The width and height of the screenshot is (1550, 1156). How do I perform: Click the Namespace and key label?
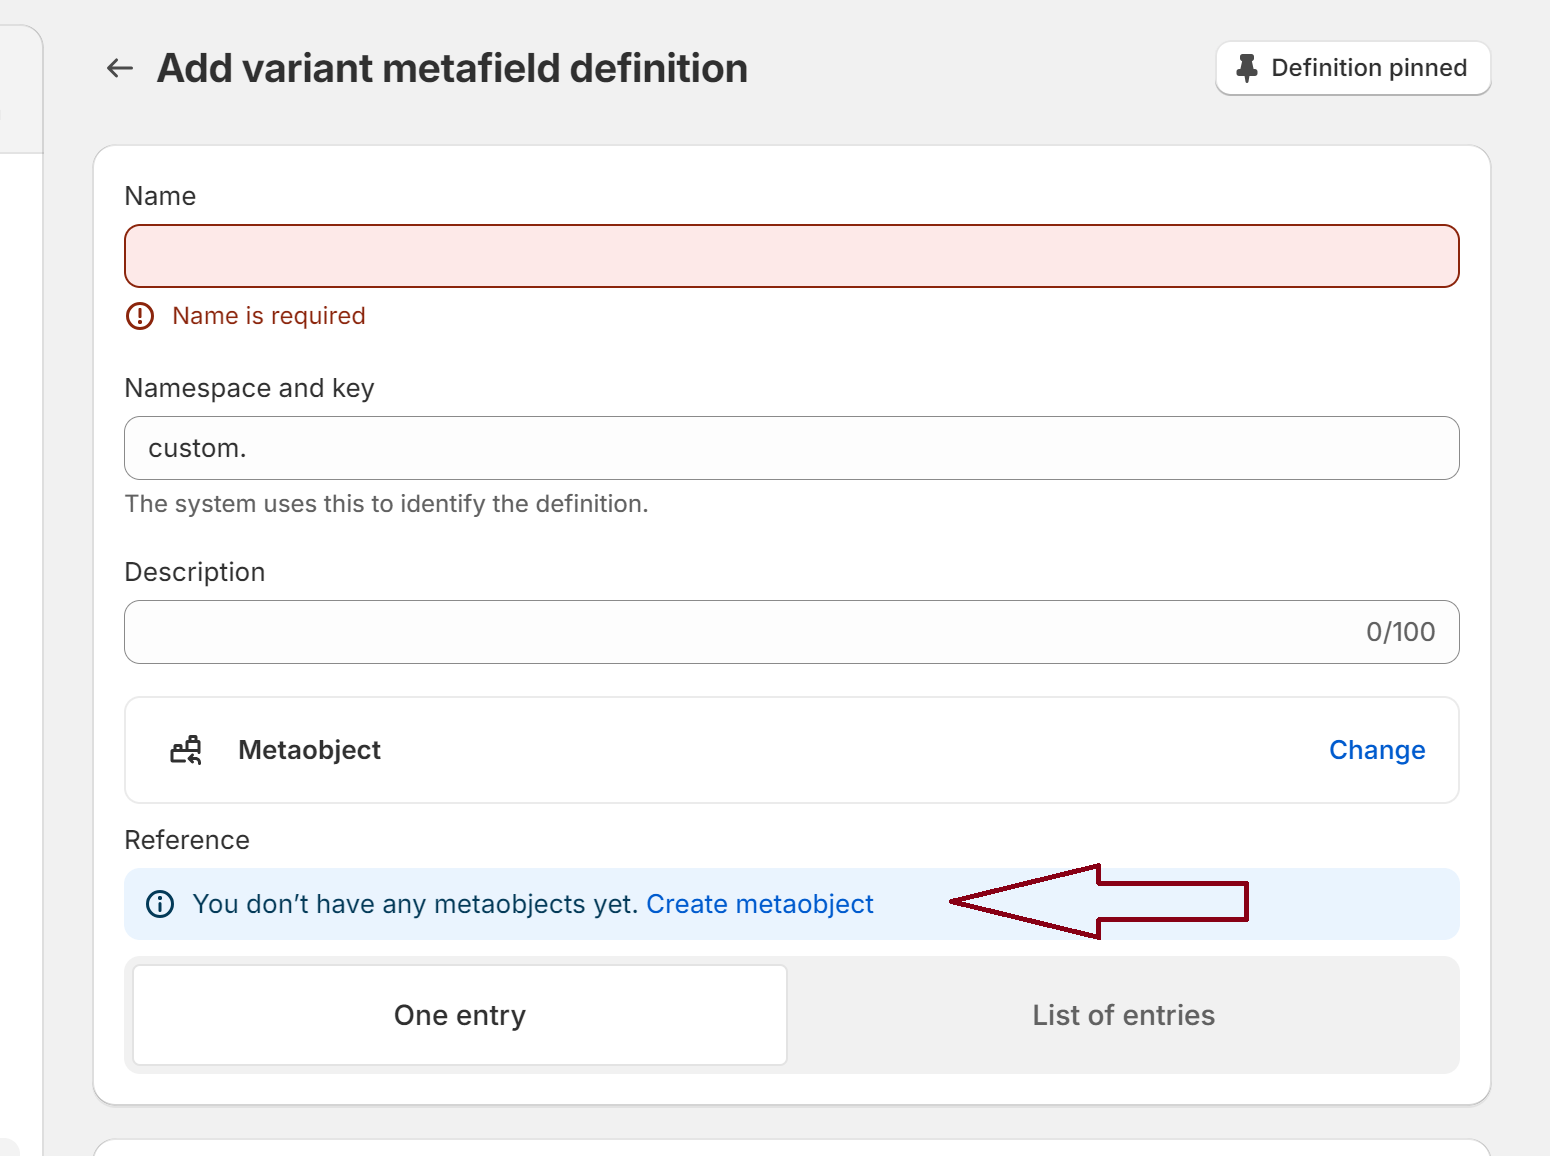tap(249, 388)
